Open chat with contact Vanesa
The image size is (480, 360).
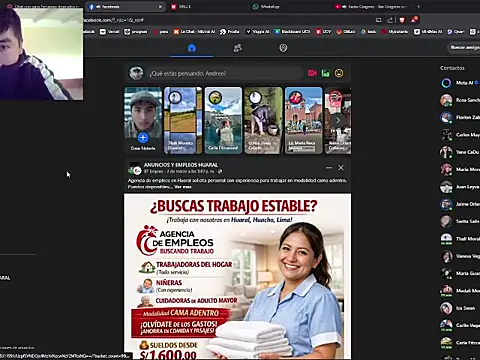pos(460,256)
